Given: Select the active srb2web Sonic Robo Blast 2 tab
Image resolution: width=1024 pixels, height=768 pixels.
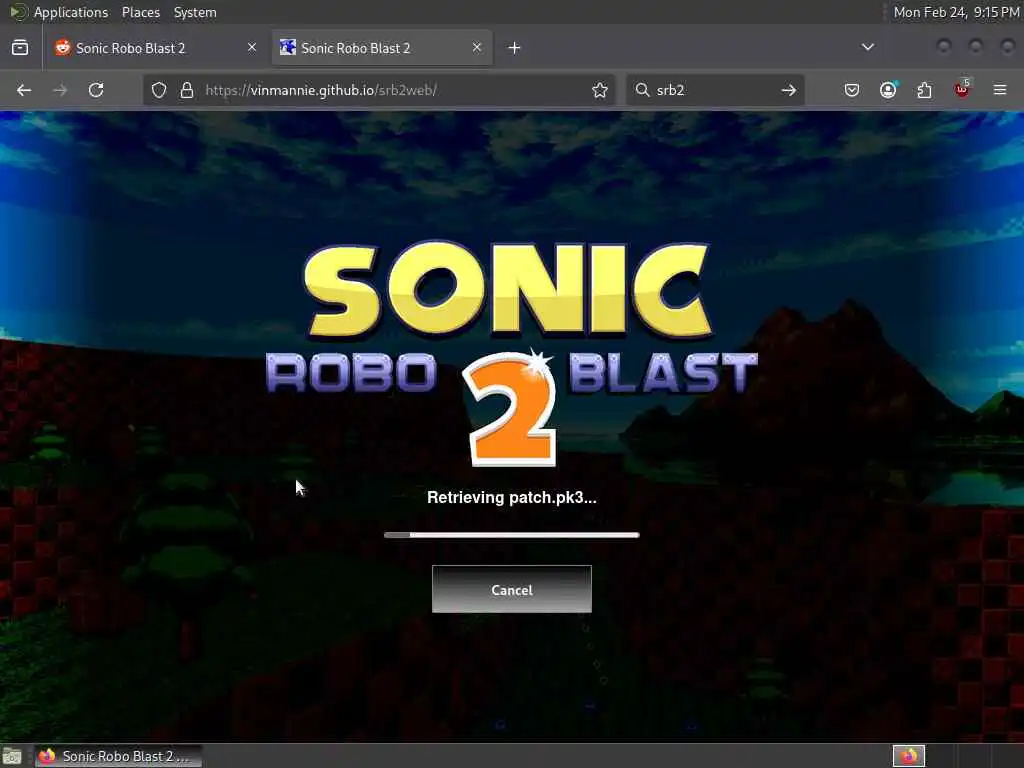Looking at the screenshot, I should 382,48.
